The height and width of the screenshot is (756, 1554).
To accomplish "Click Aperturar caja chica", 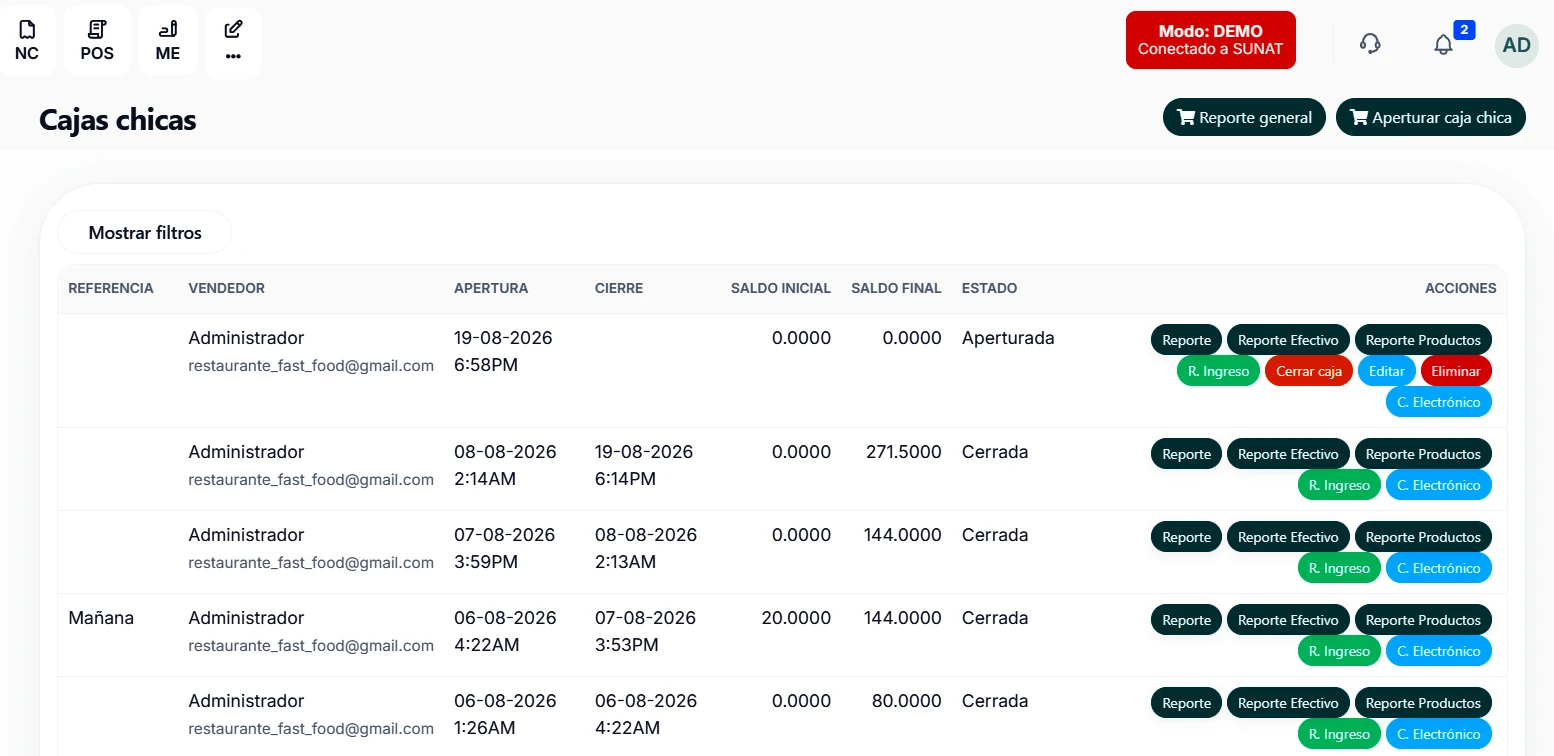I will click(1431, 117).
